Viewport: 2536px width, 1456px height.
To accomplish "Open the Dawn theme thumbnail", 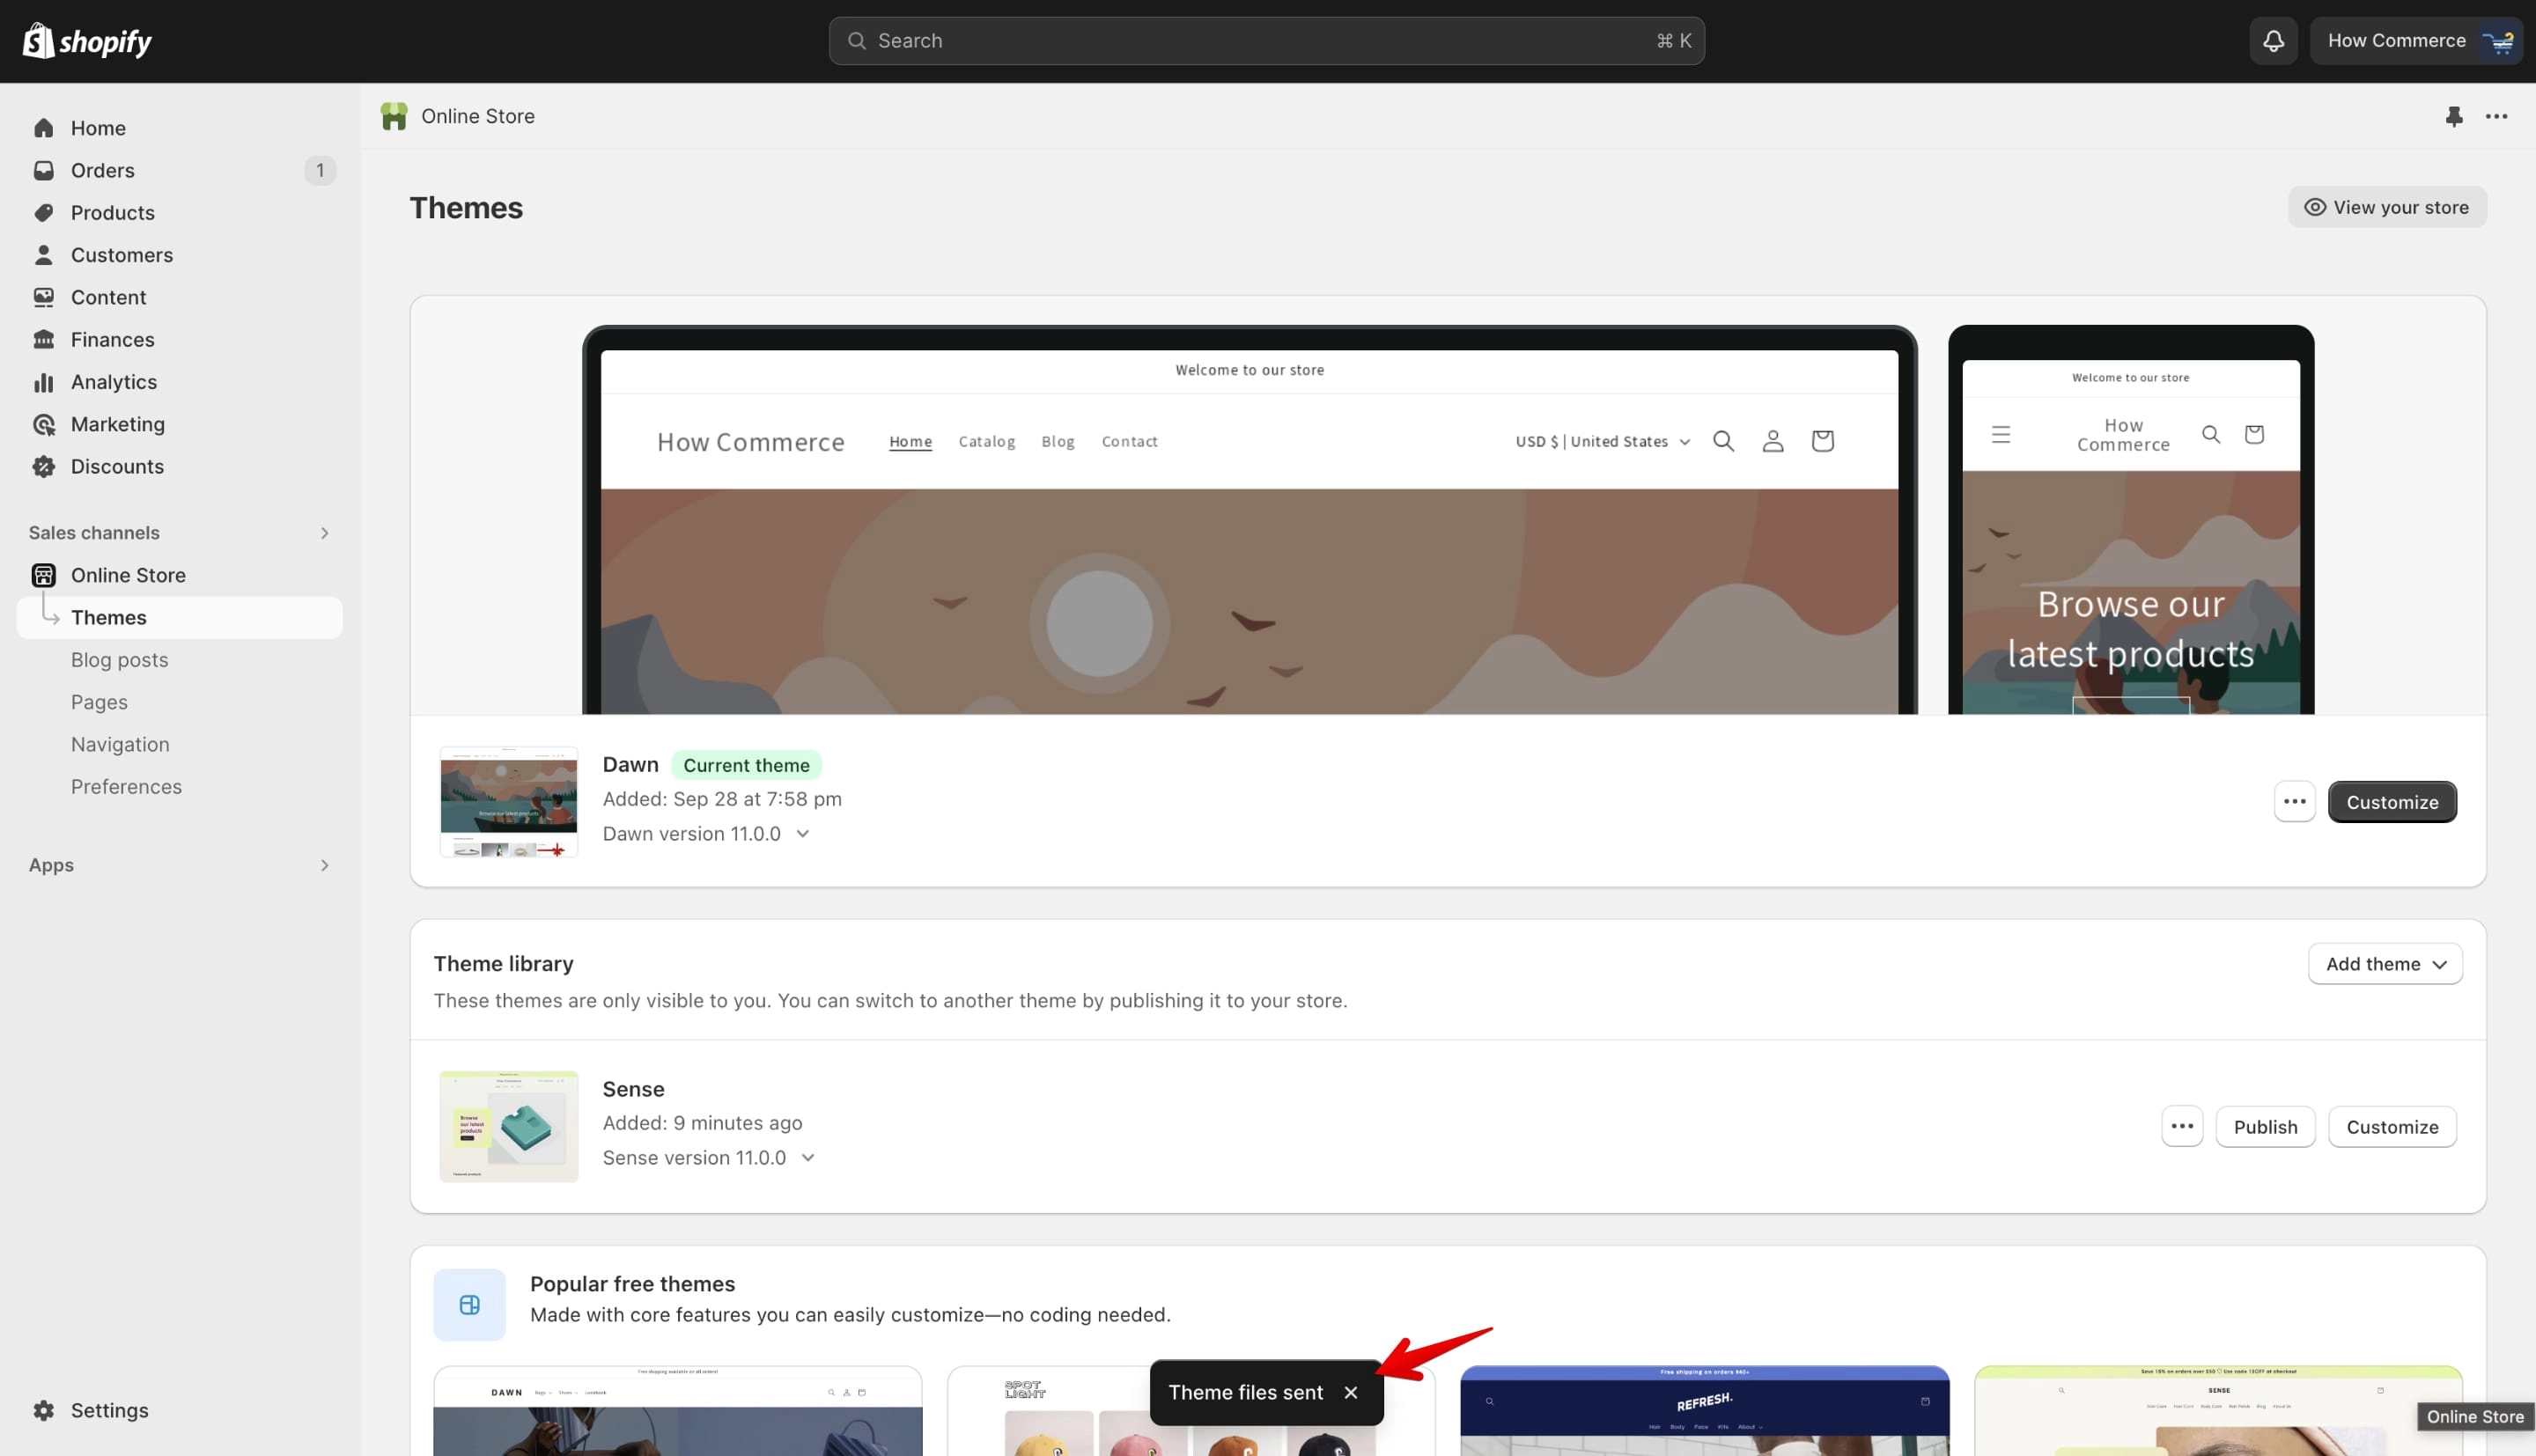I will pos(509,802).
